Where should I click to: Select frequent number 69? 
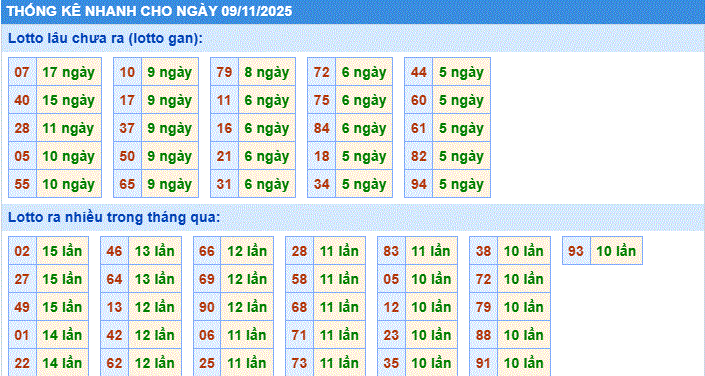[x=207, y=278]
